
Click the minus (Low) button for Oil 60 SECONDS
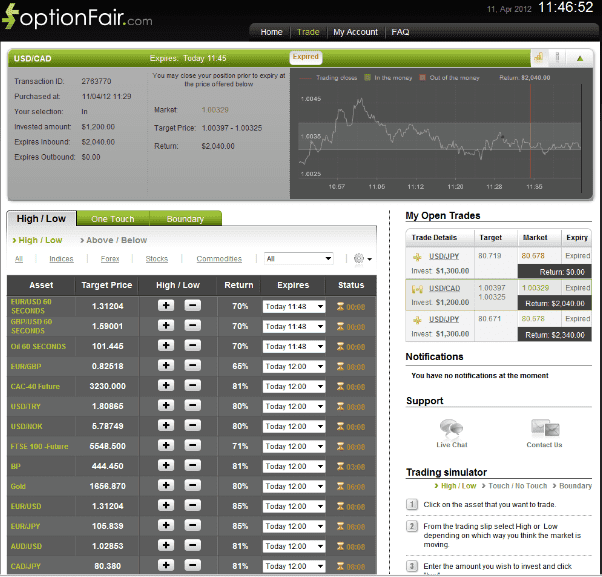click(x=193, y=346)
